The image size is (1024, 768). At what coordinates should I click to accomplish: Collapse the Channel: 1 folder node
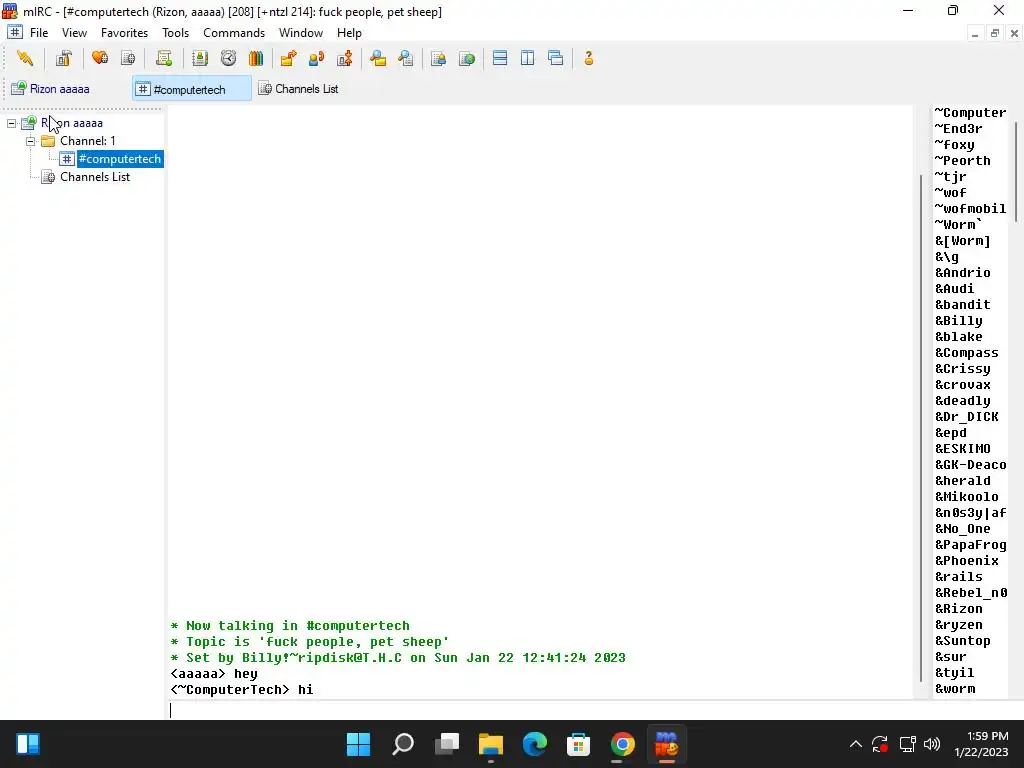(31, 141)
